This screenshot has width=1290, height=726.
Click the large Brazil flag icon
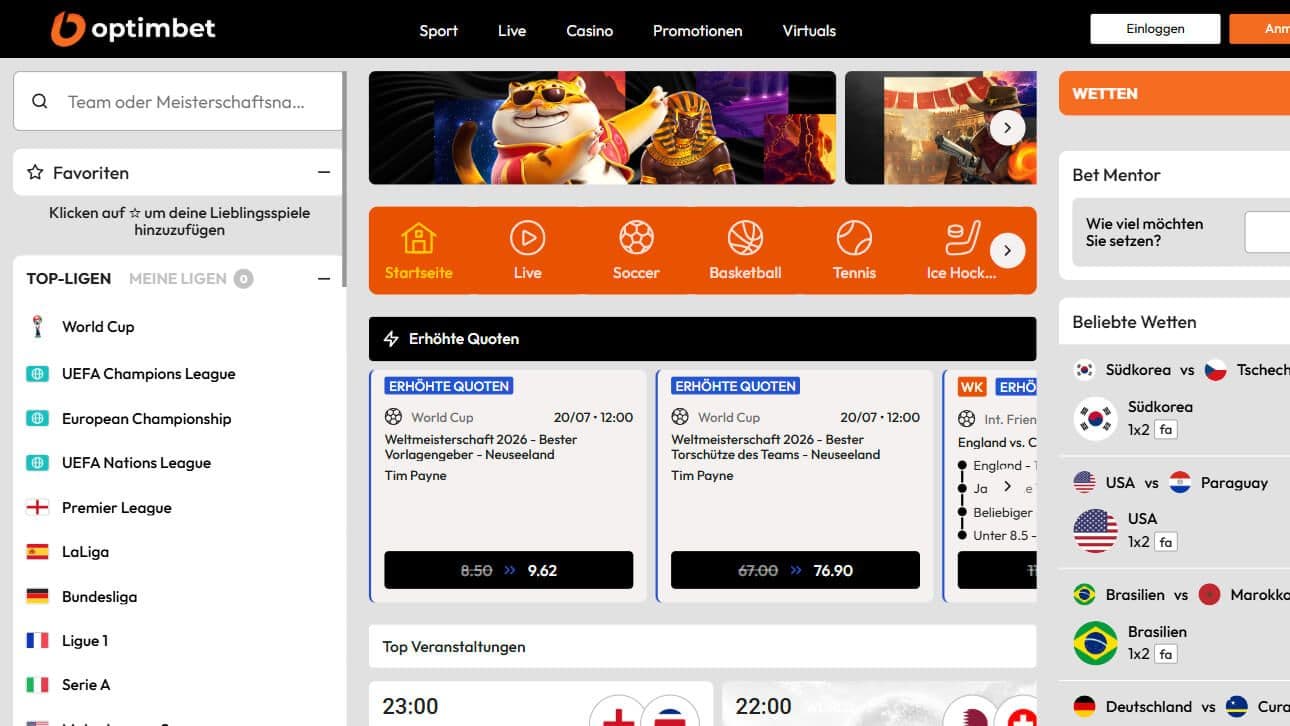click(1095, 644)
